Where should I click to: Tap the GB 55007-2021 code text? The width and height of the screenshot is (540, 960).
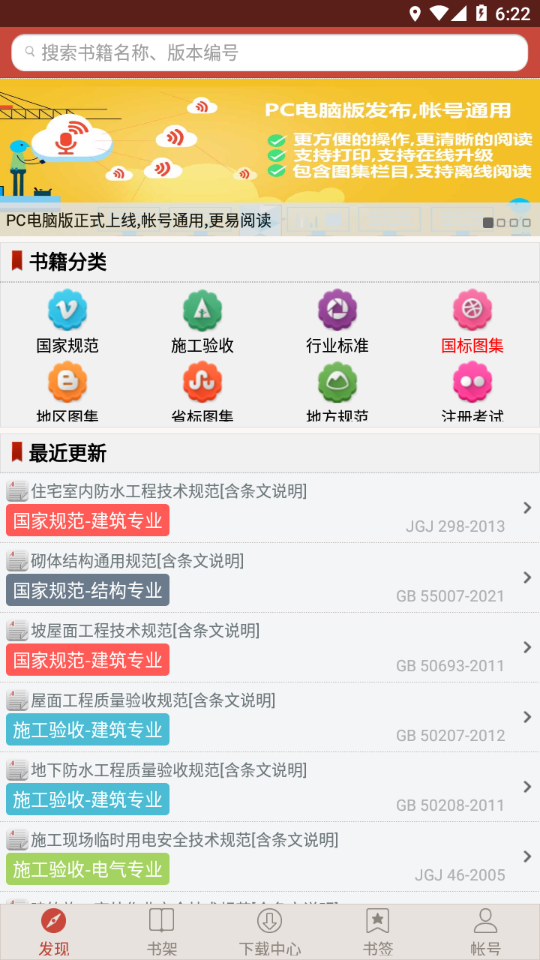click(x=451, y=596)
